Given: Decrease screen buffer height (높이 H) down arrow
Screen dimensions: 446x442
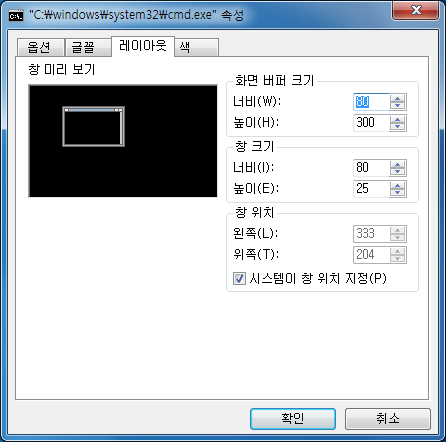Looking at the screenshot, I should click(x=397, y=127).
